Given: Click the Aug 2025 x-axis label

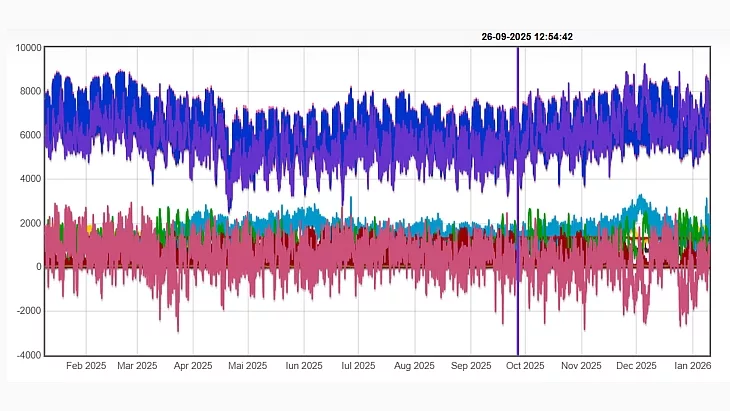Looking at the screenshot, I should 411,366.
